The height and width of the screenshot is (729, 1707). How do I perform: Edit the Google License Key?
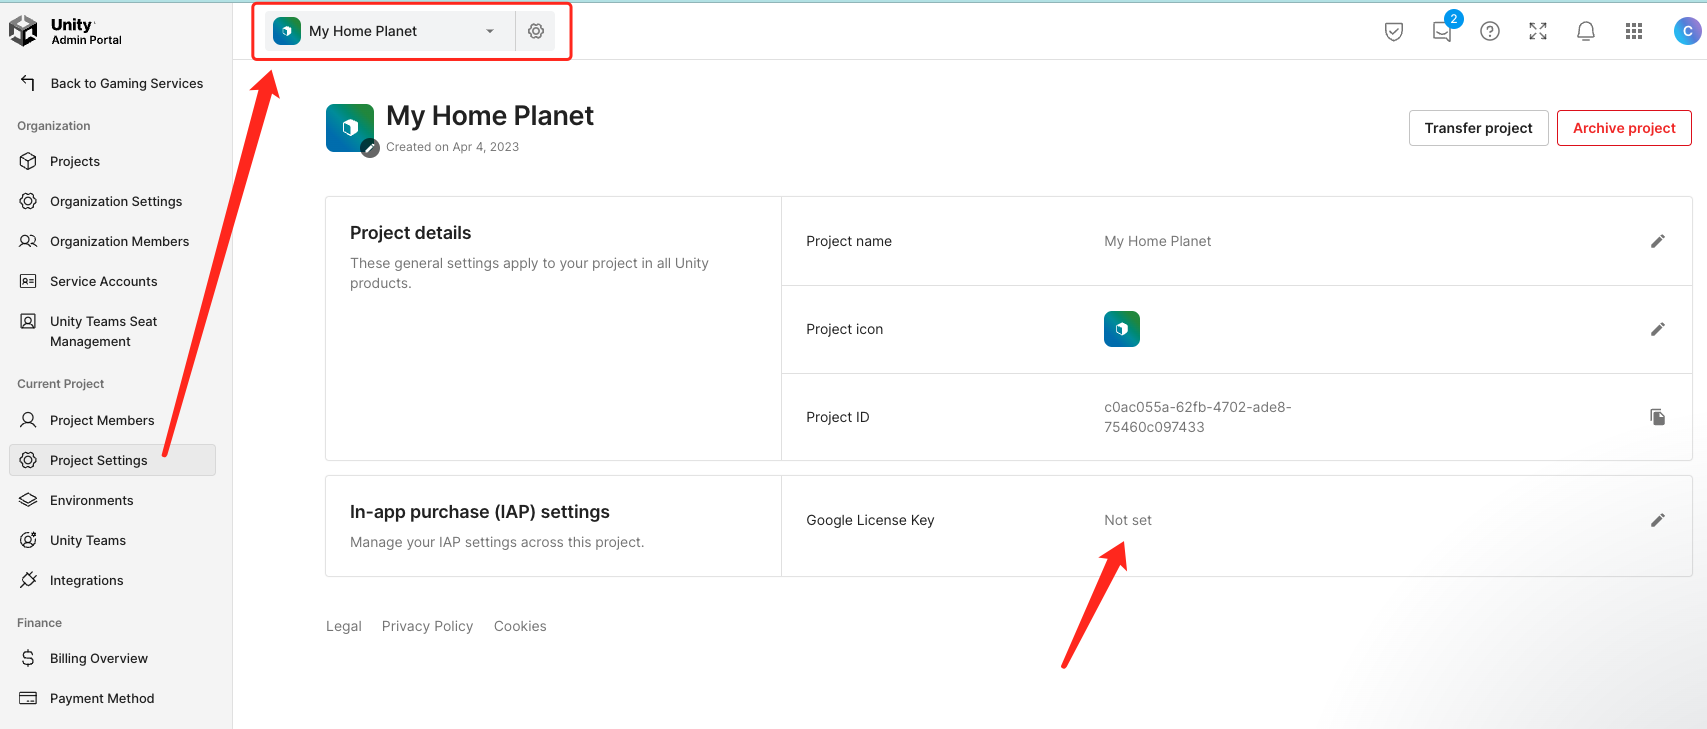pos(1657,520)
